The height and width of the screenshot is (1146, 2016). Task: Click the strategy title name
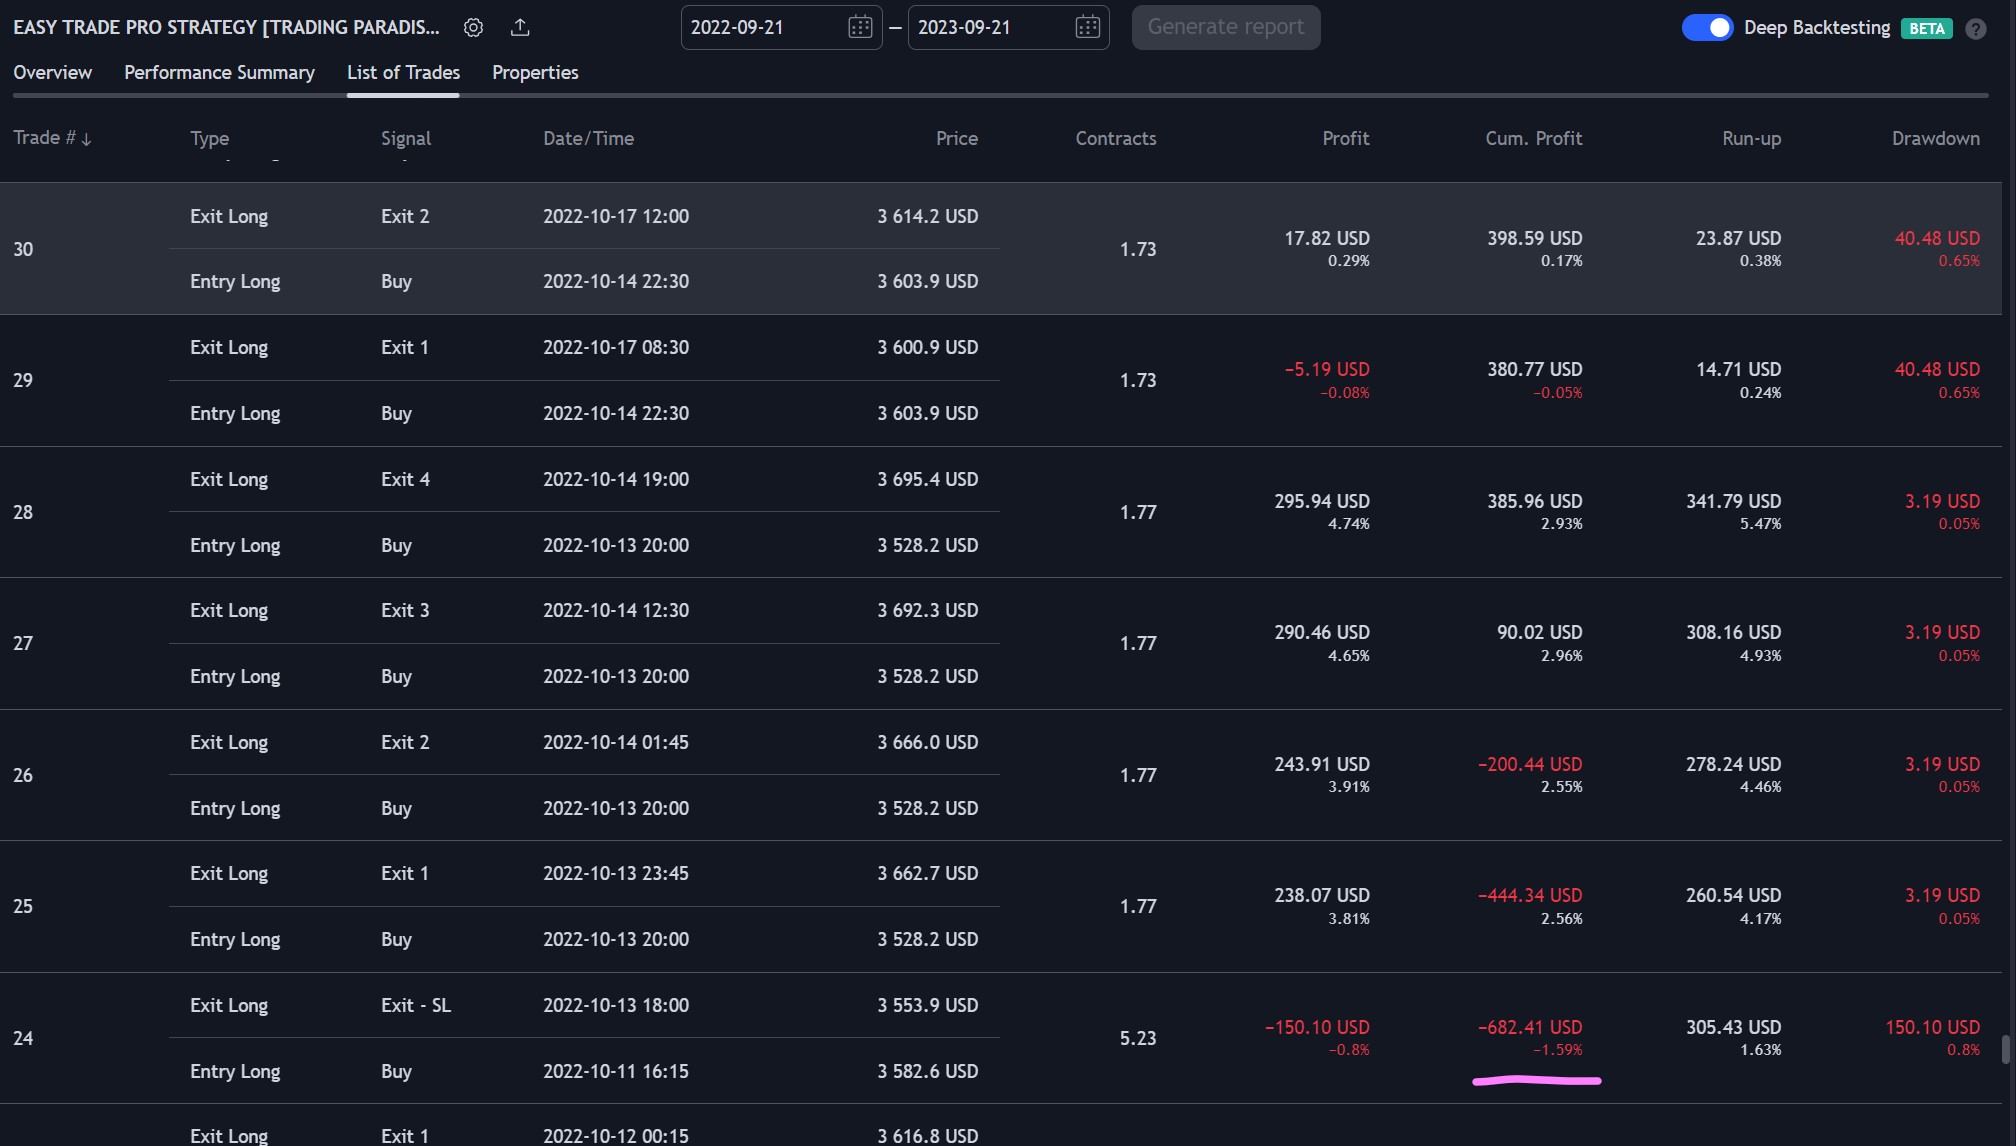pos(226,28)
